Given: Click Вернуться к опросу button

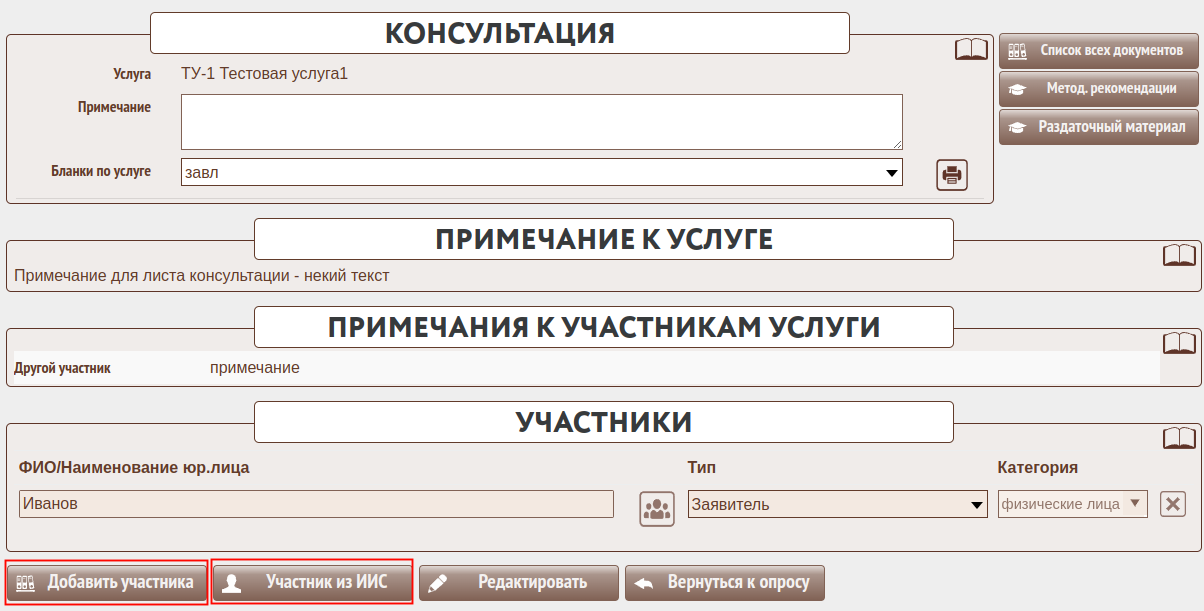Looking at the screenshot, I should tap(724, 582).
